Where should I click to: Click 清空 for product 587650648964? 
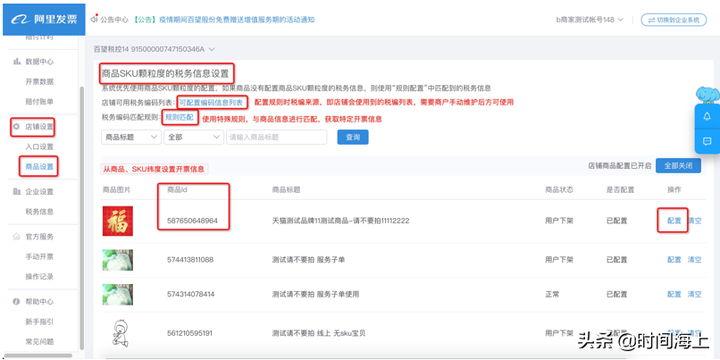pos(694,221)
